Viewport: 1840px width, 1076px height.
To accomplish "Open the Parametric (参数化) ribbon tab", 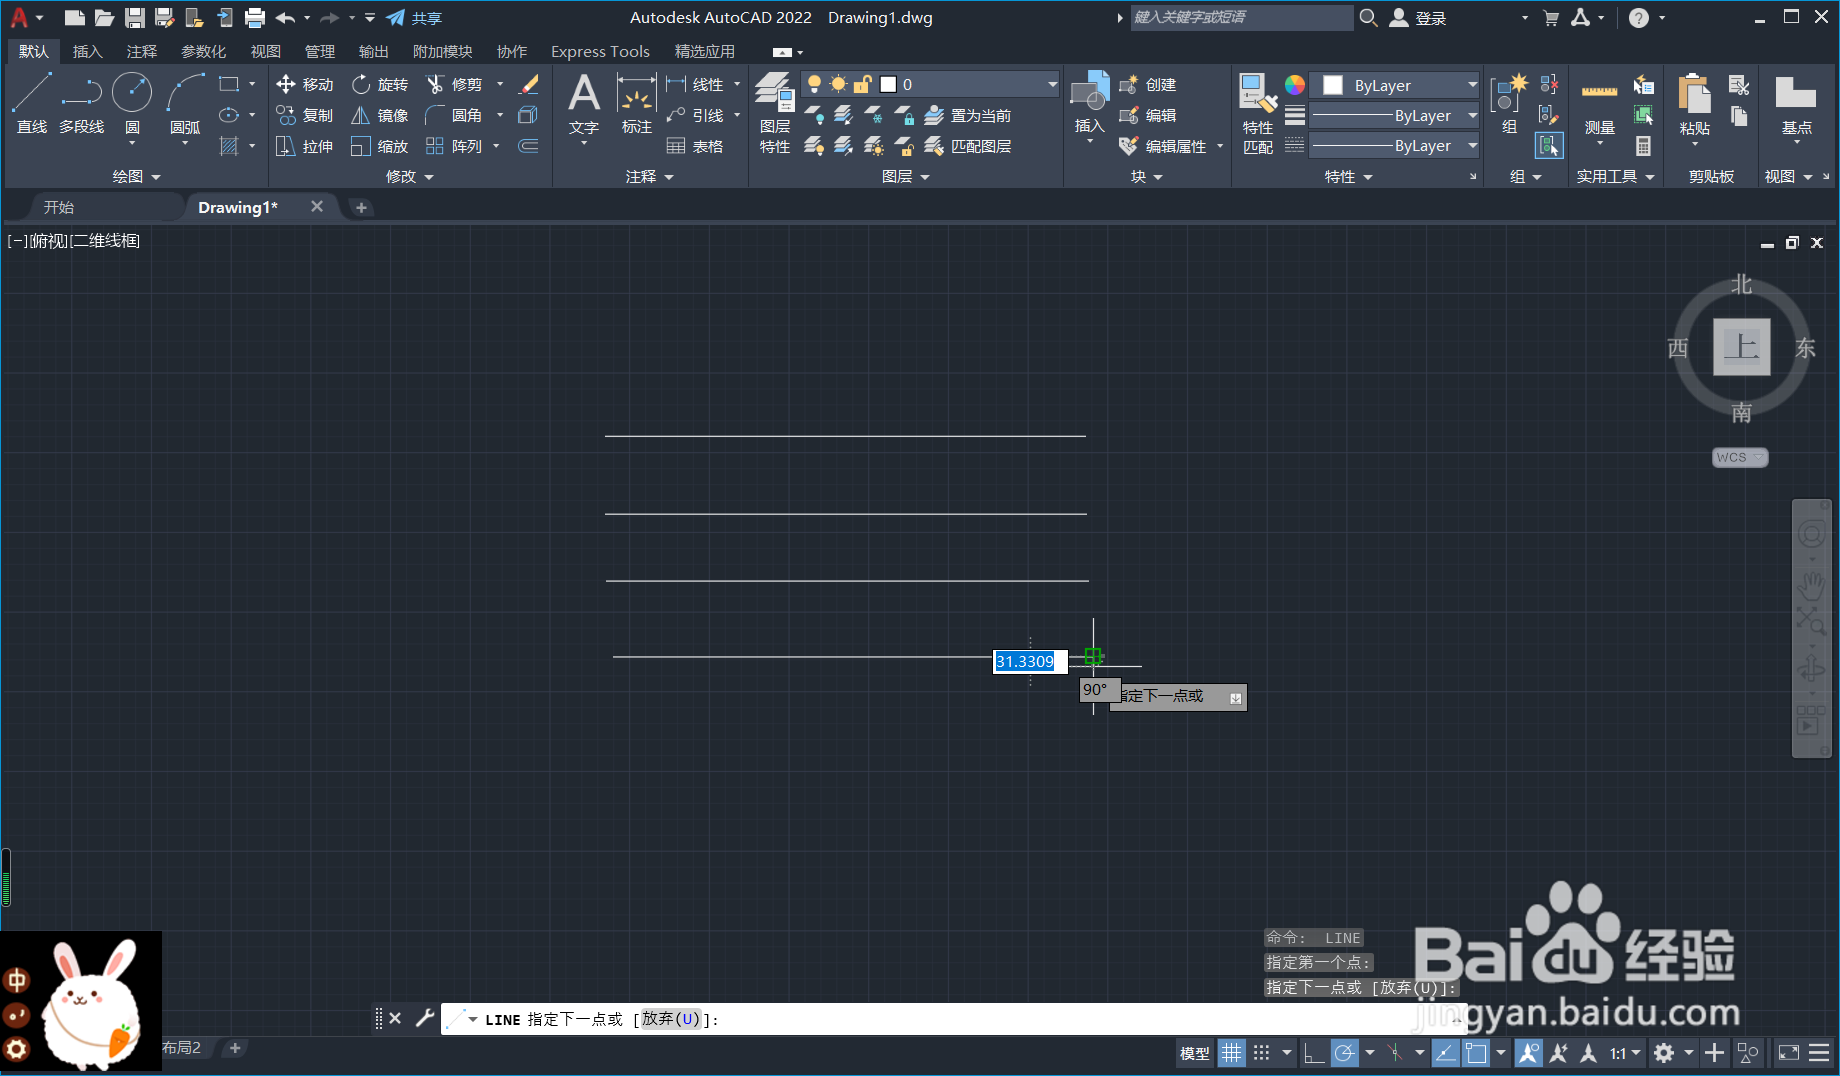I will point(203,51).
